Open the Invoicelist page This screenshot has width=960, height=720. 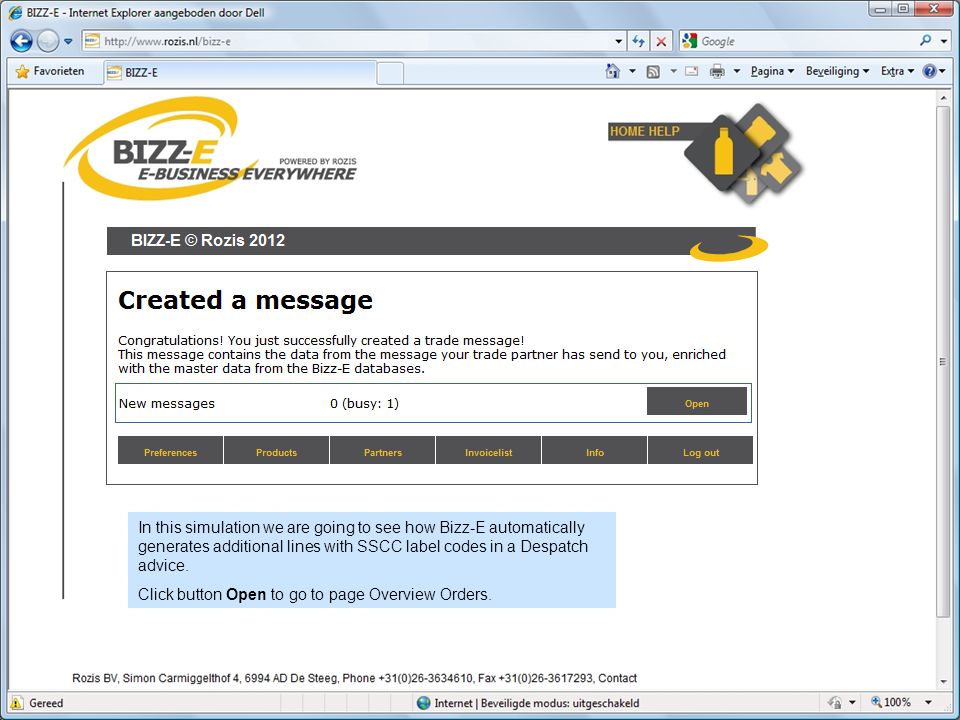coord(489,451)
